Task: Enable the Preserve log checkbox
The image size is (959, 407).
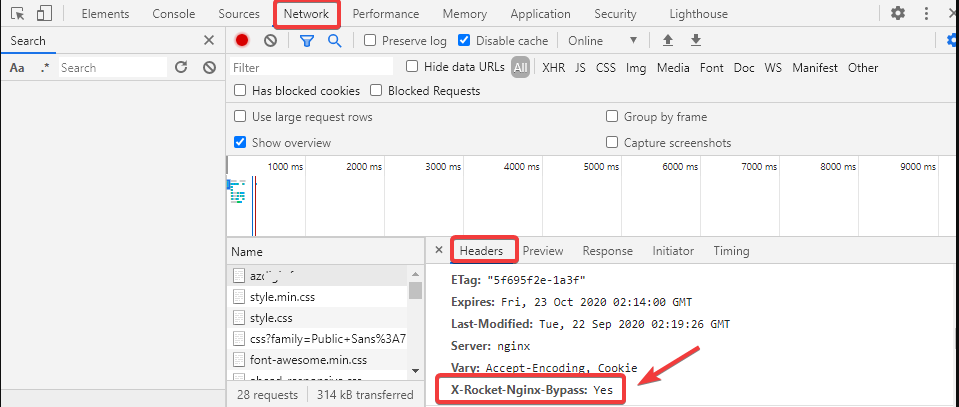Action: pyautogui.click(x=371, y=41)
